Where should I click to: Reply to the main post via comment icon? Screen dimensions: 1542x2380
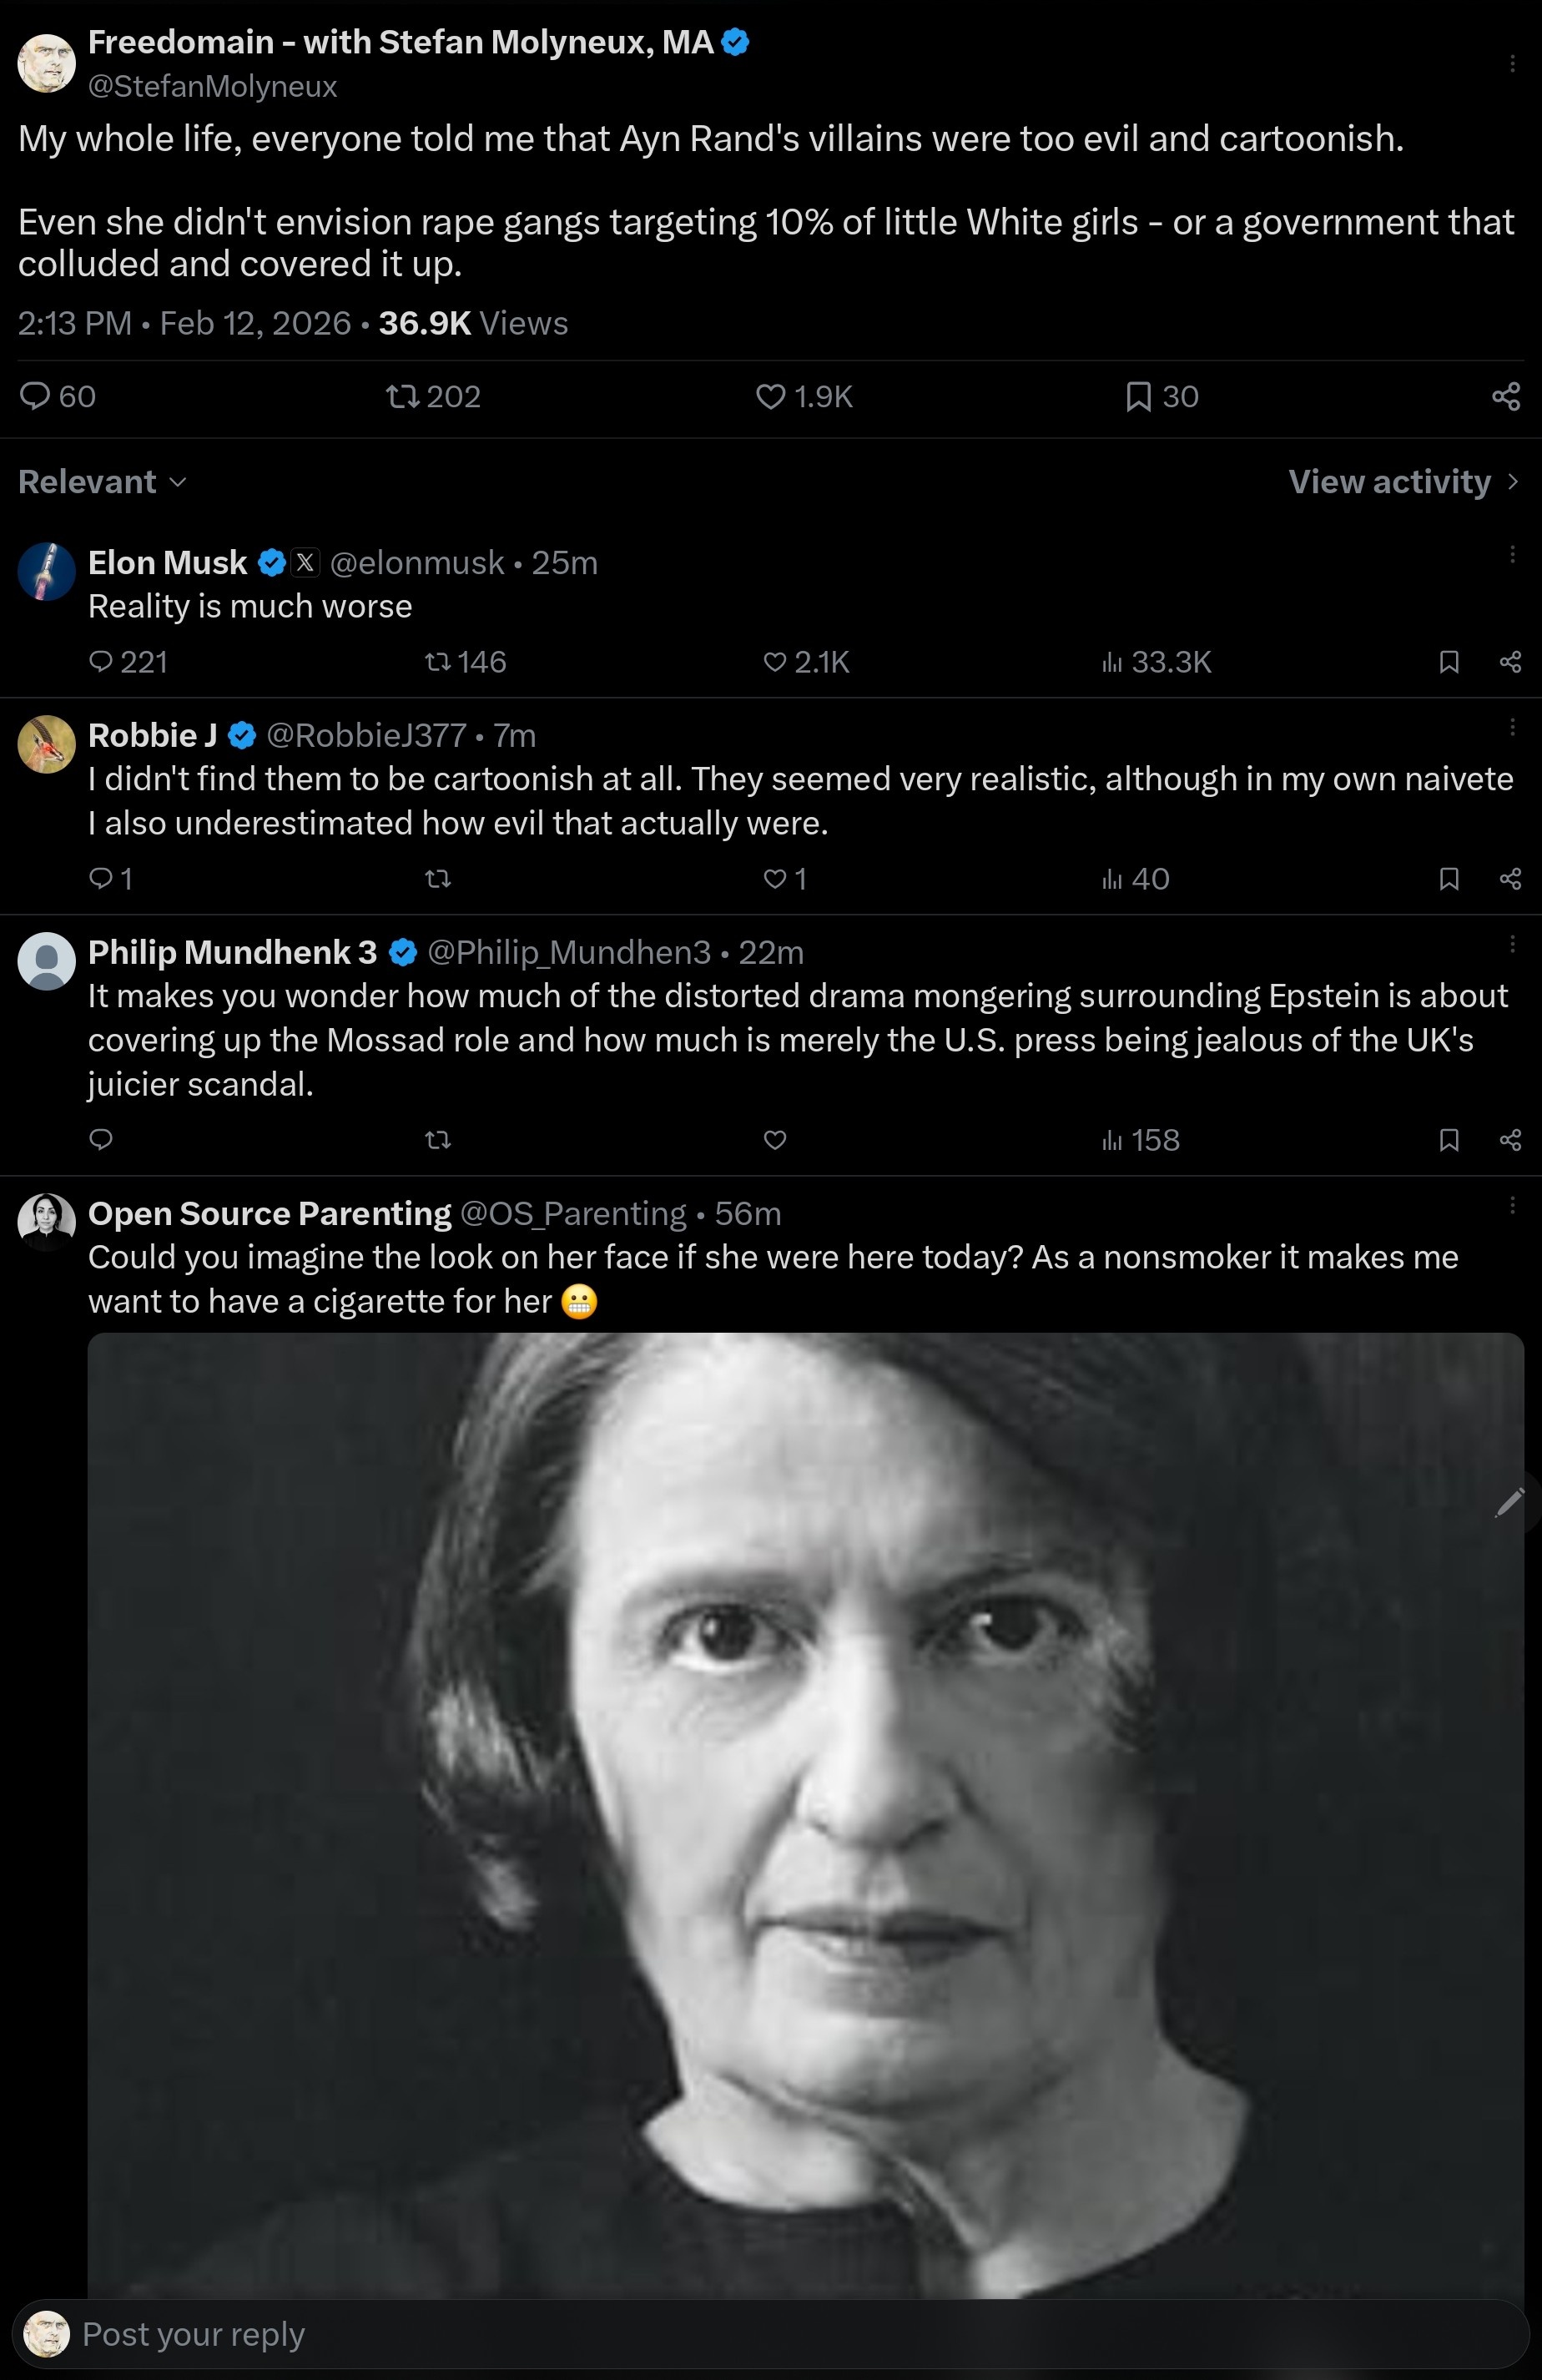click(x=35, y=397)
